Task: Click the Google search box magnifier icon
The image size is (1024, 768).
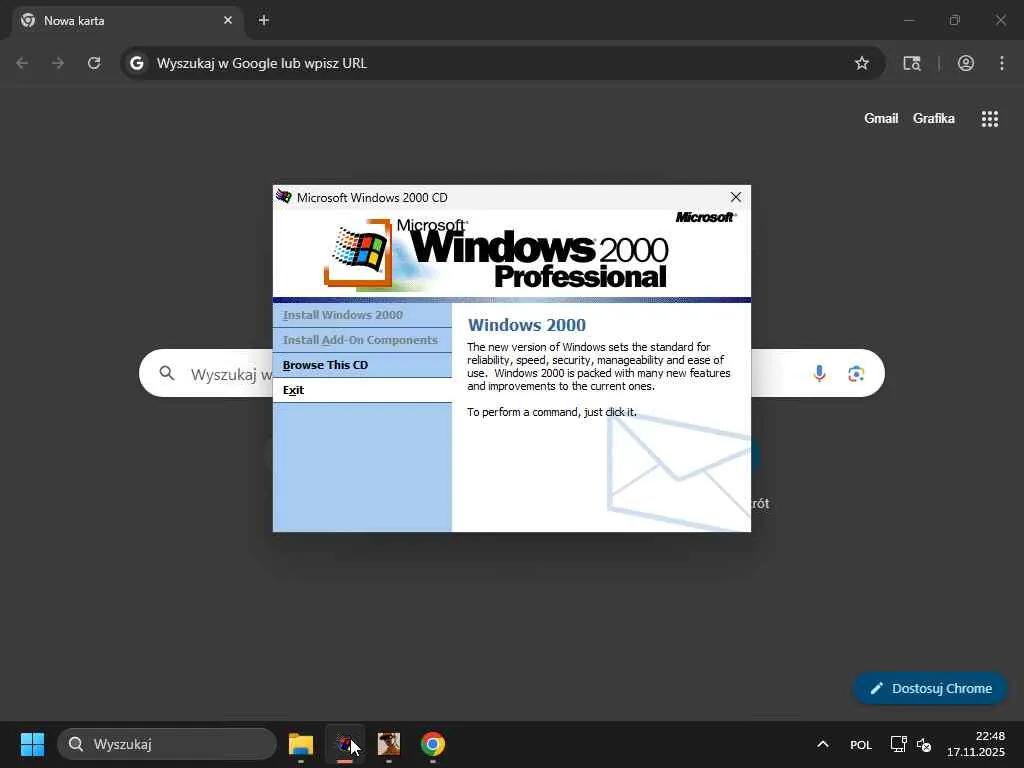Action: [x=167, y=373]
